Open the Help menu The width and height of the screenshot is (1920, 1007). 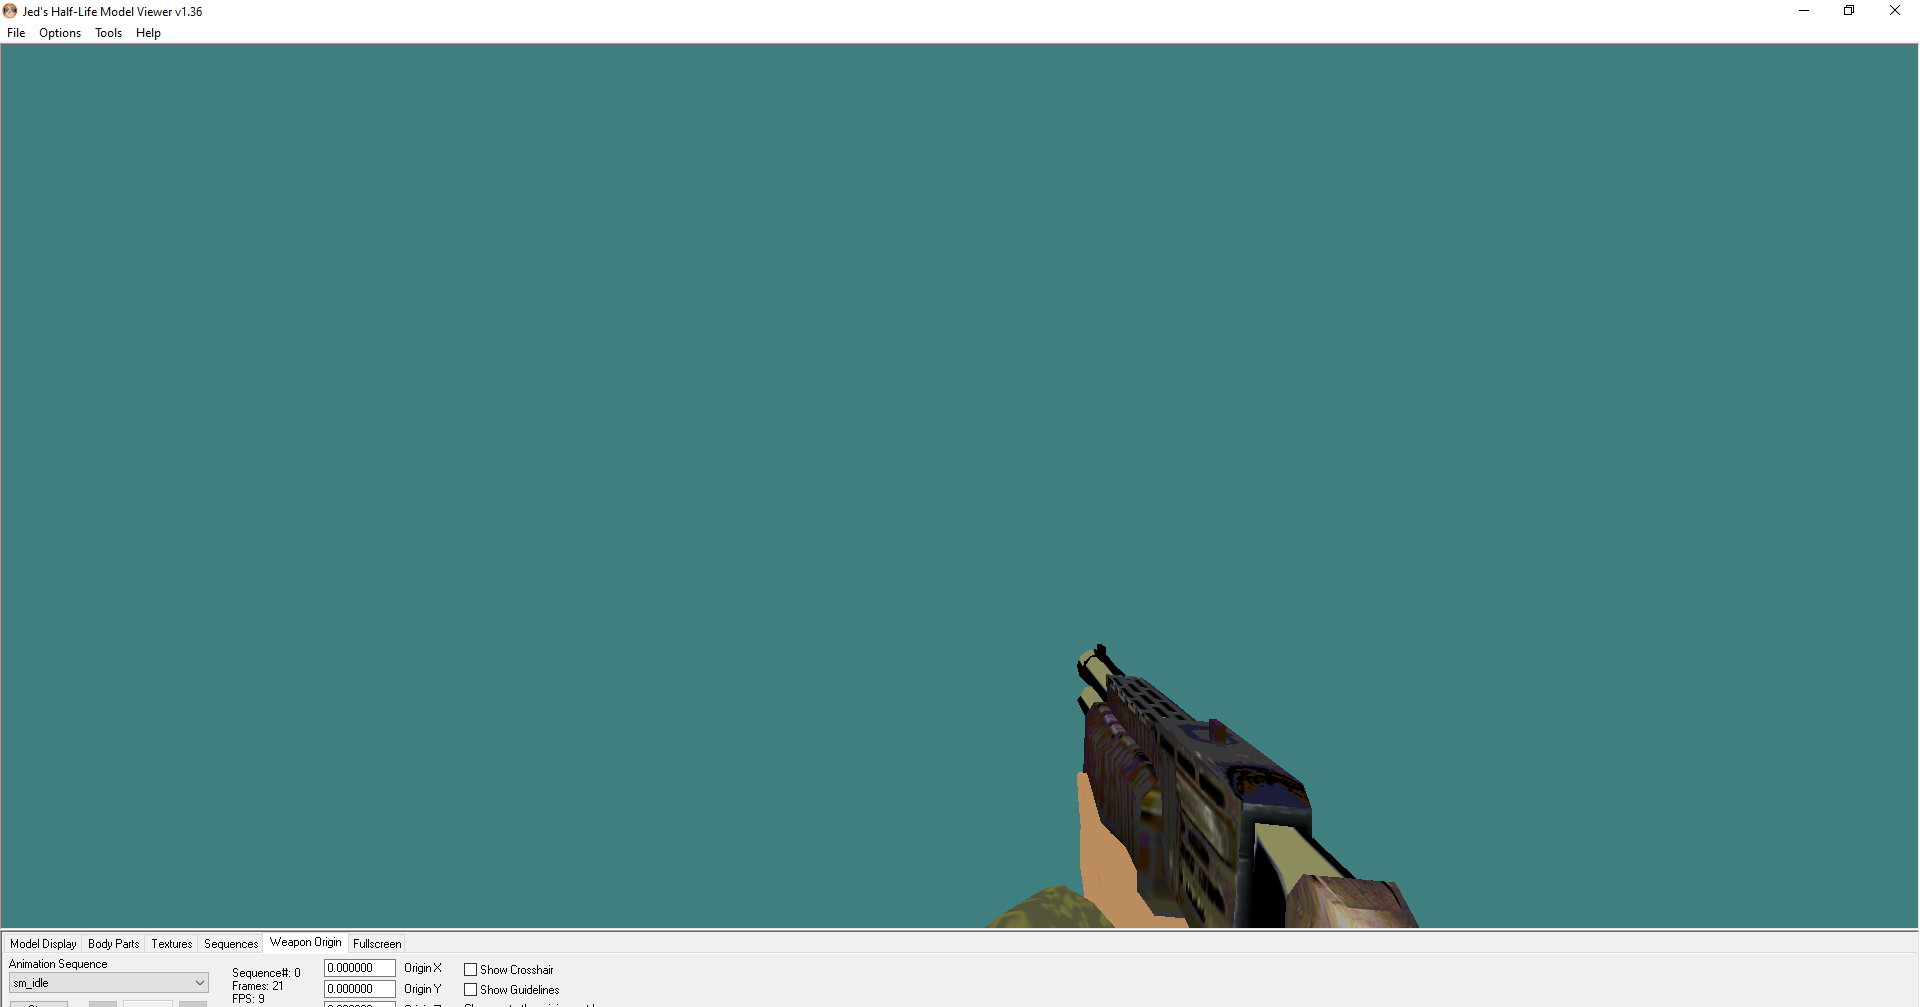(x=148, y=33)
